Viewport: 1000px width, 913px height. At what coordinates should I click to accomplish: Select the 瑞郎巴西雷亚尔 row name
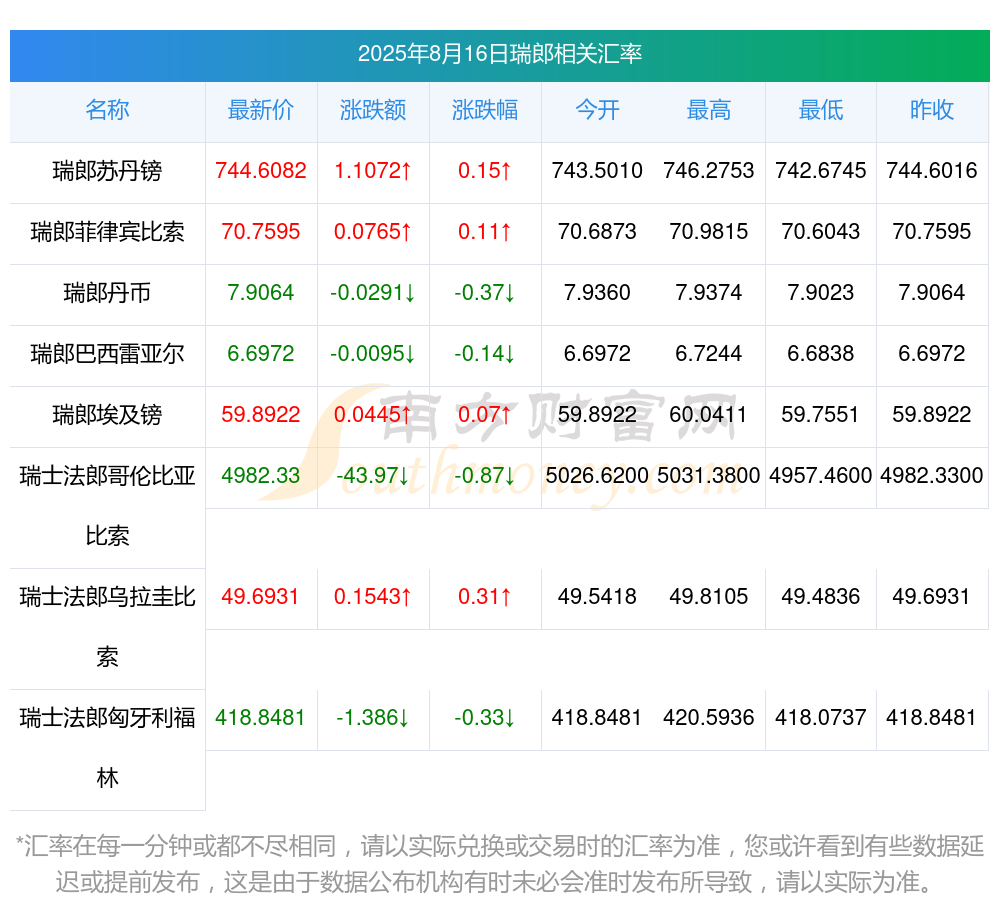pos(107,353)
